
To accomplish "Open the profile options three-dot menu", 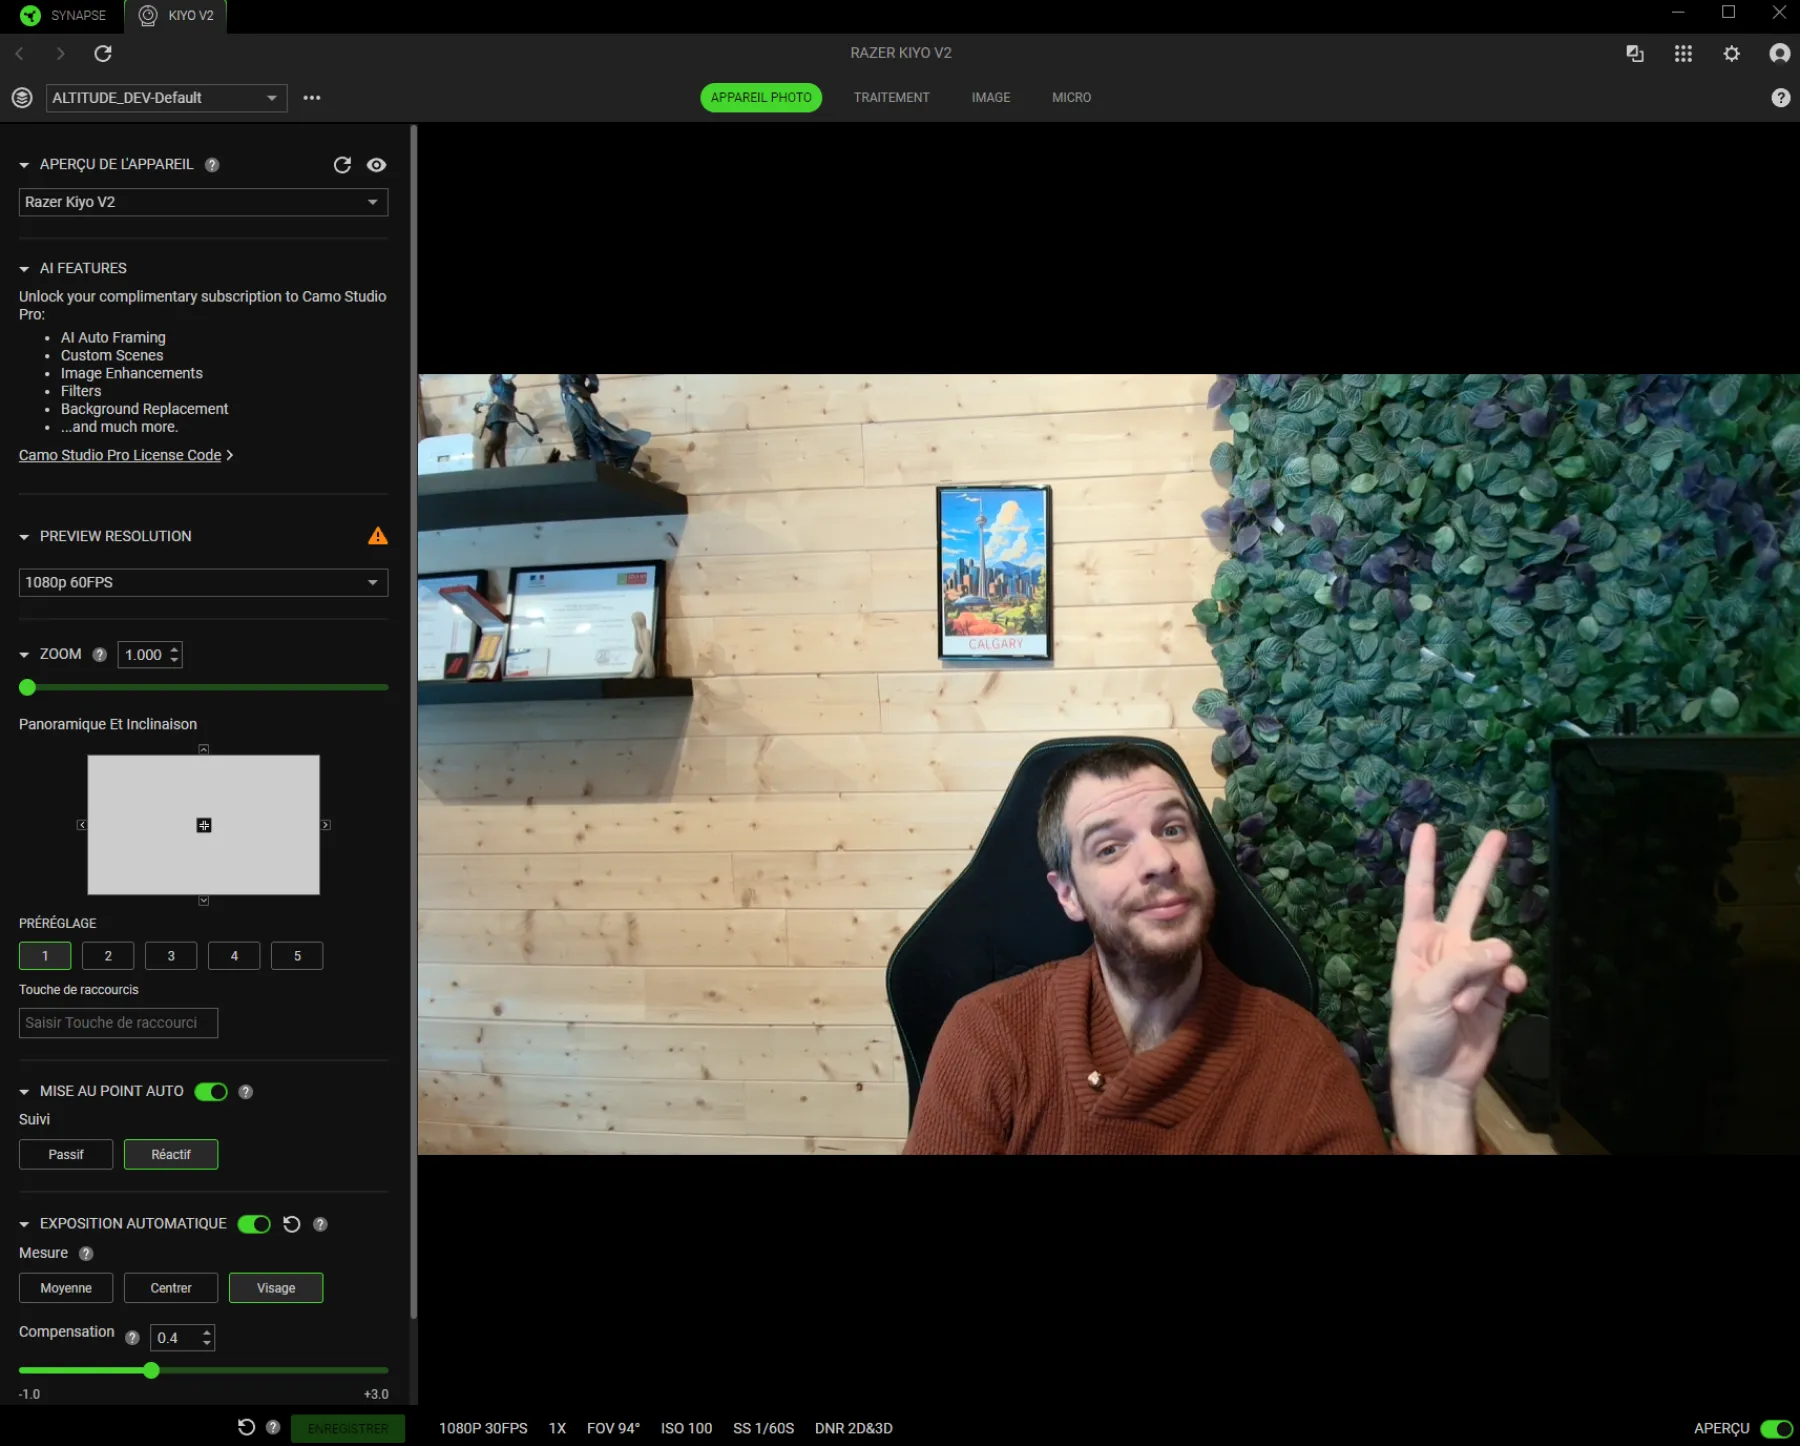I will [x=312, y=98].
